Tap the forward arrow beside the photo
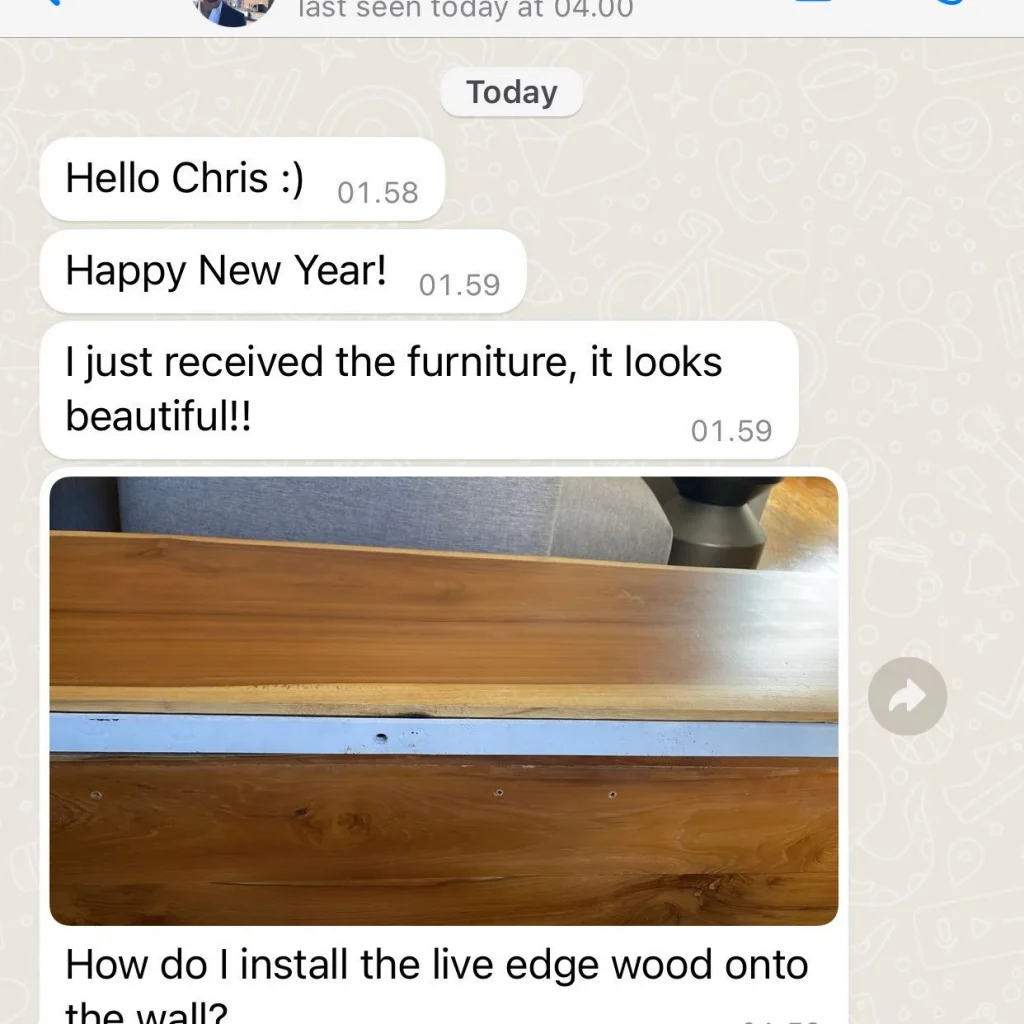The width and height of the screenshot is (1024, 1024). 907,696
